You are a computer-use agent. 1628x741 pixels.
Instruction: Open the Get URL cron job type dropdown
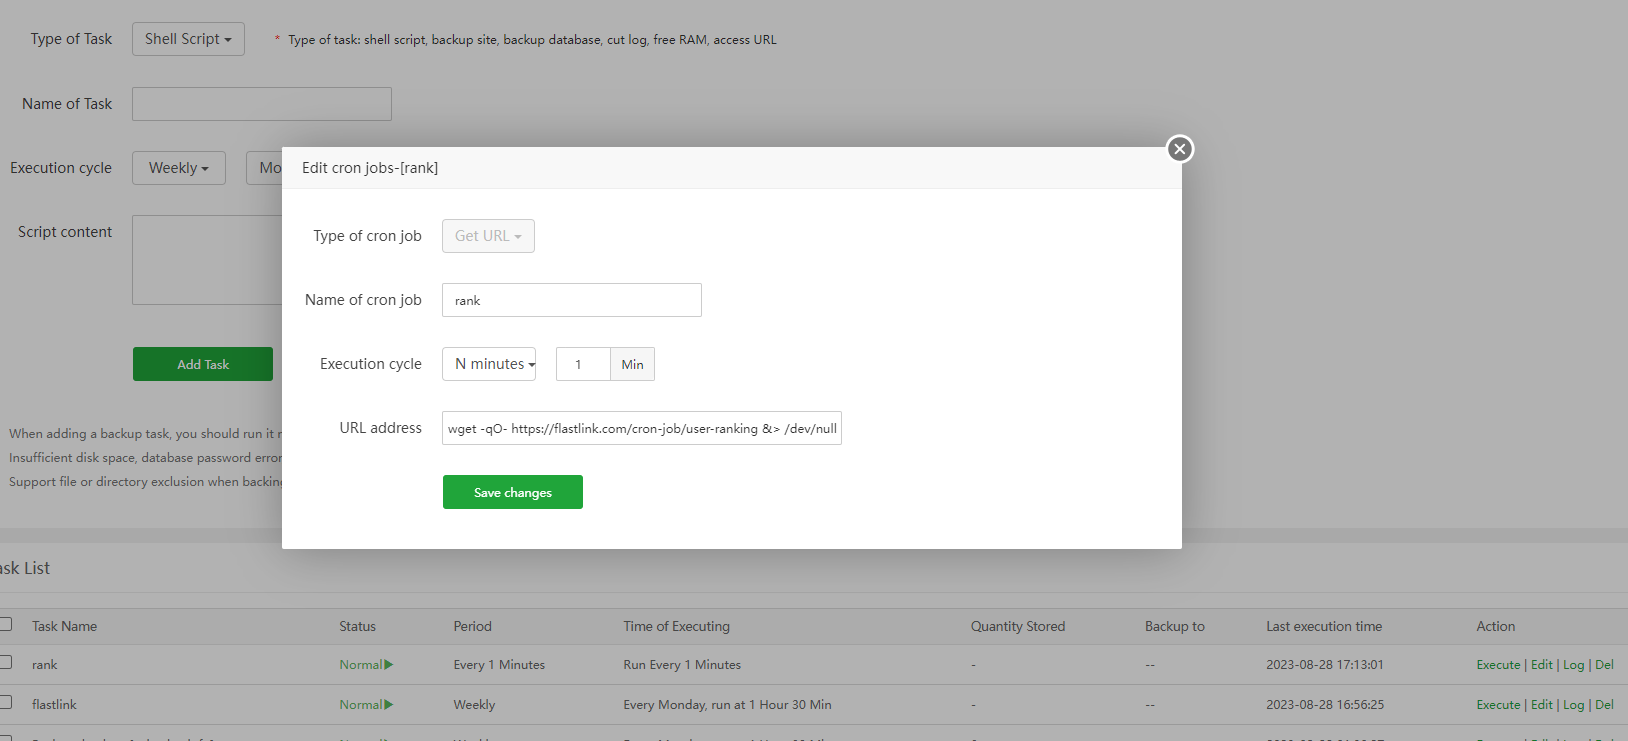coord(488,236)
